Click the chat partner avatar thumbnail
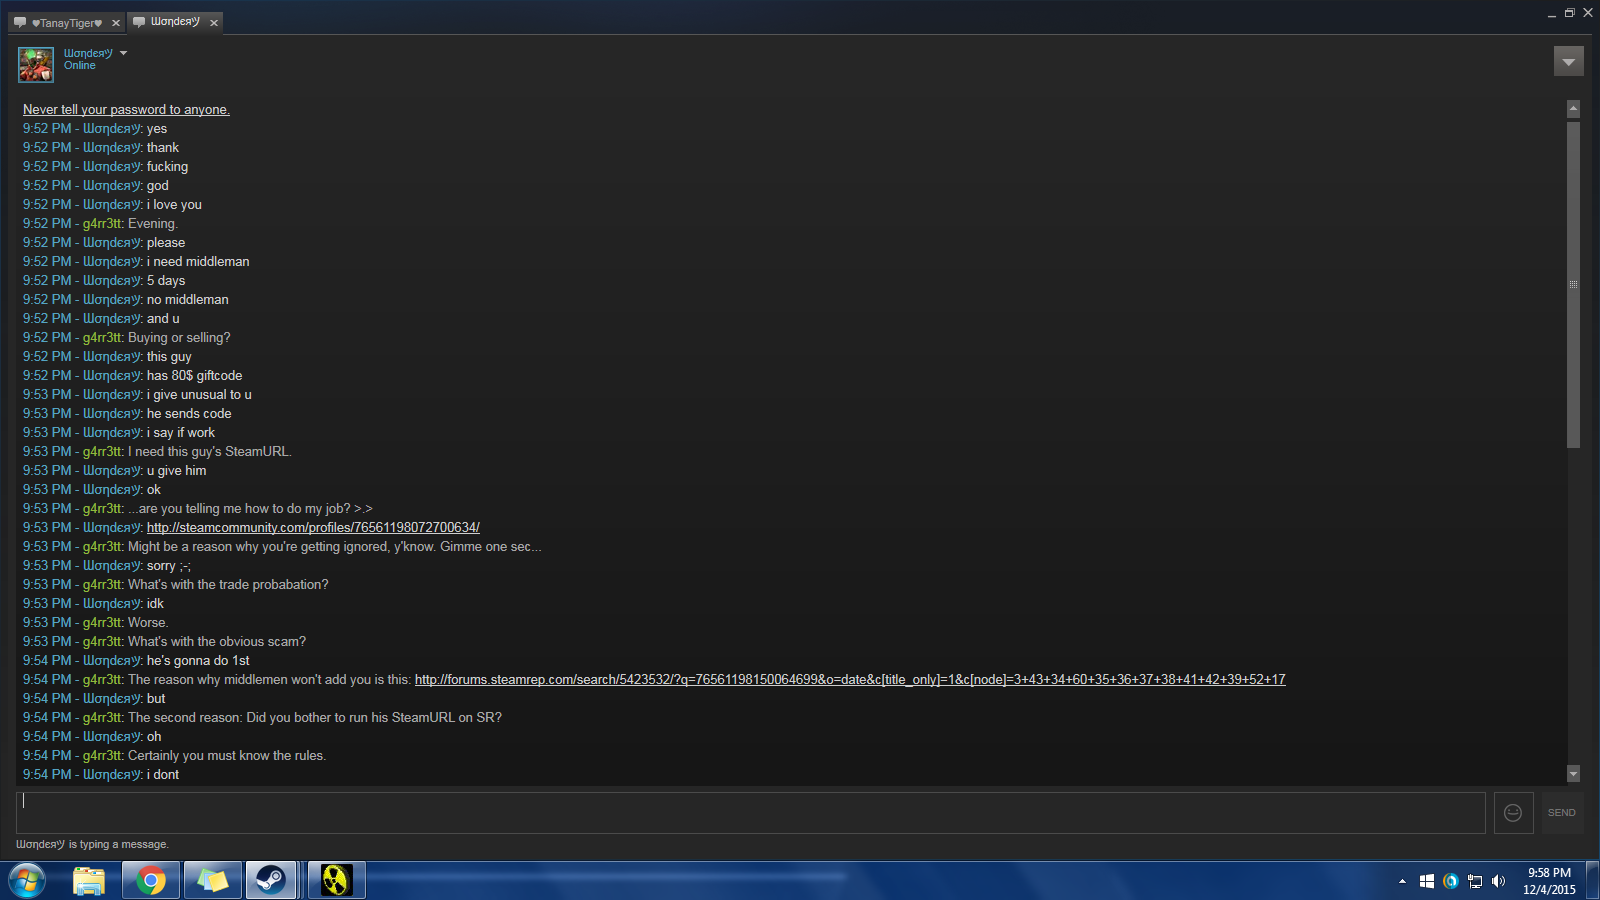Viewport: 1600px width, 900px height. coord(36,64)
